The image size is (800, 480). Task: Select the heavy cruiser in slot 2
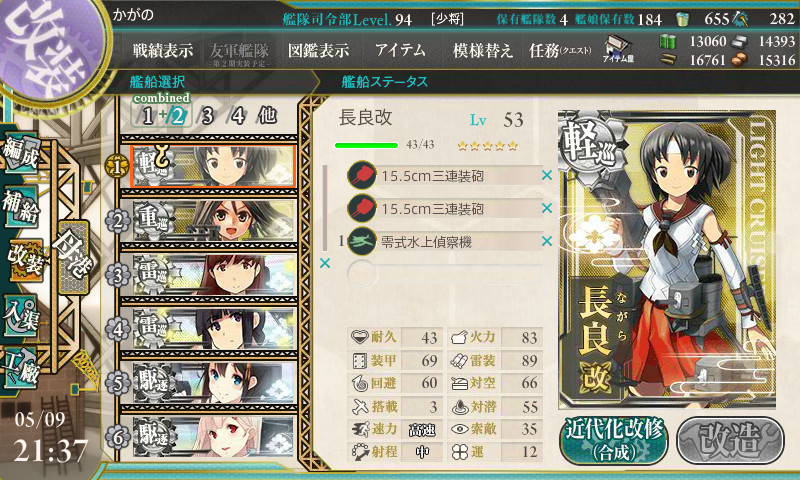click(x=214, y=221)
